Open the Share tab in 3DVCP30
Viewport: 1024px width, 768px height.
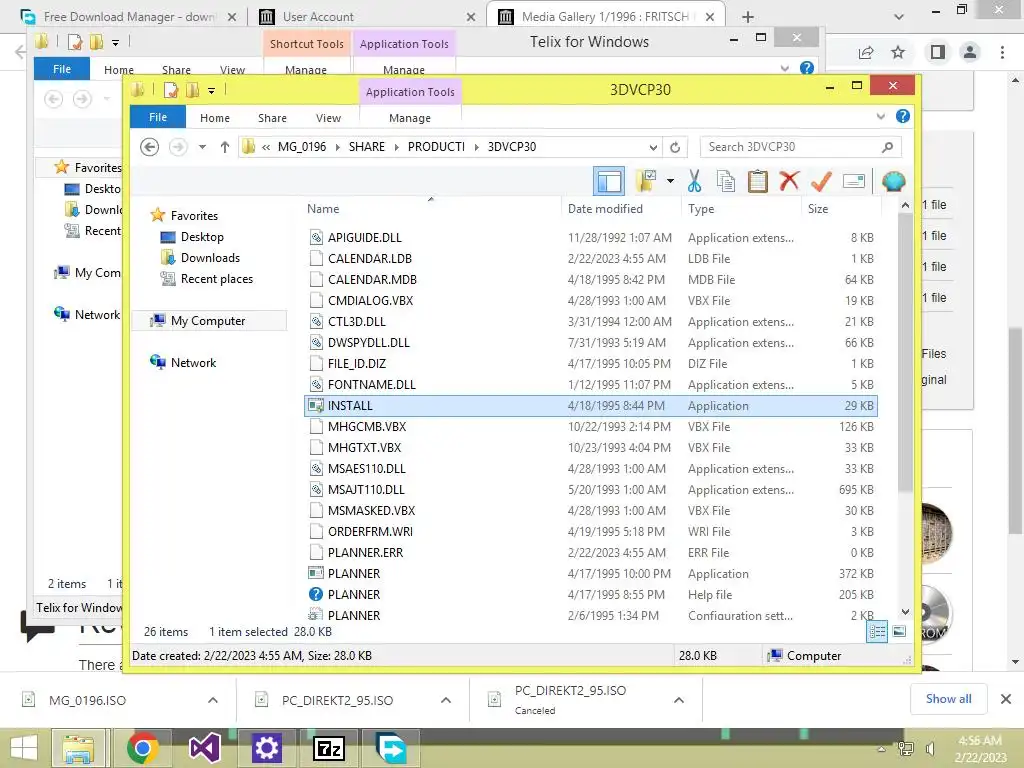[x=272, y=118]
